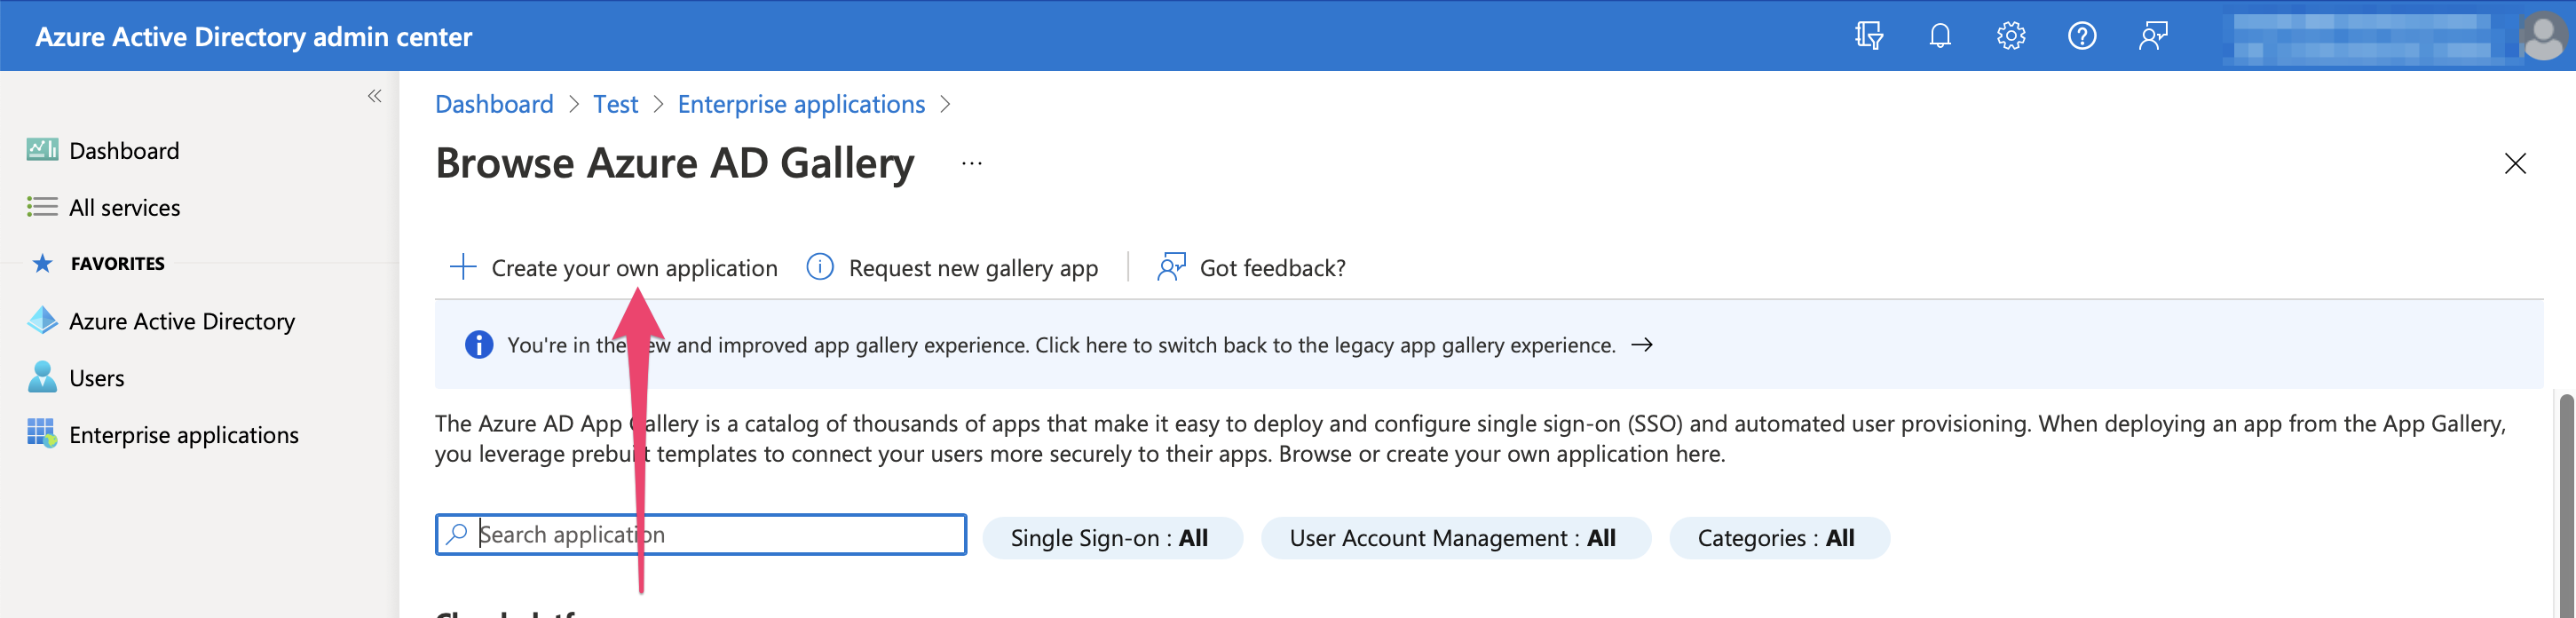Open Dashboard from the sidebar
This screenshot has height=618, width=2576.
click(124, 151)
